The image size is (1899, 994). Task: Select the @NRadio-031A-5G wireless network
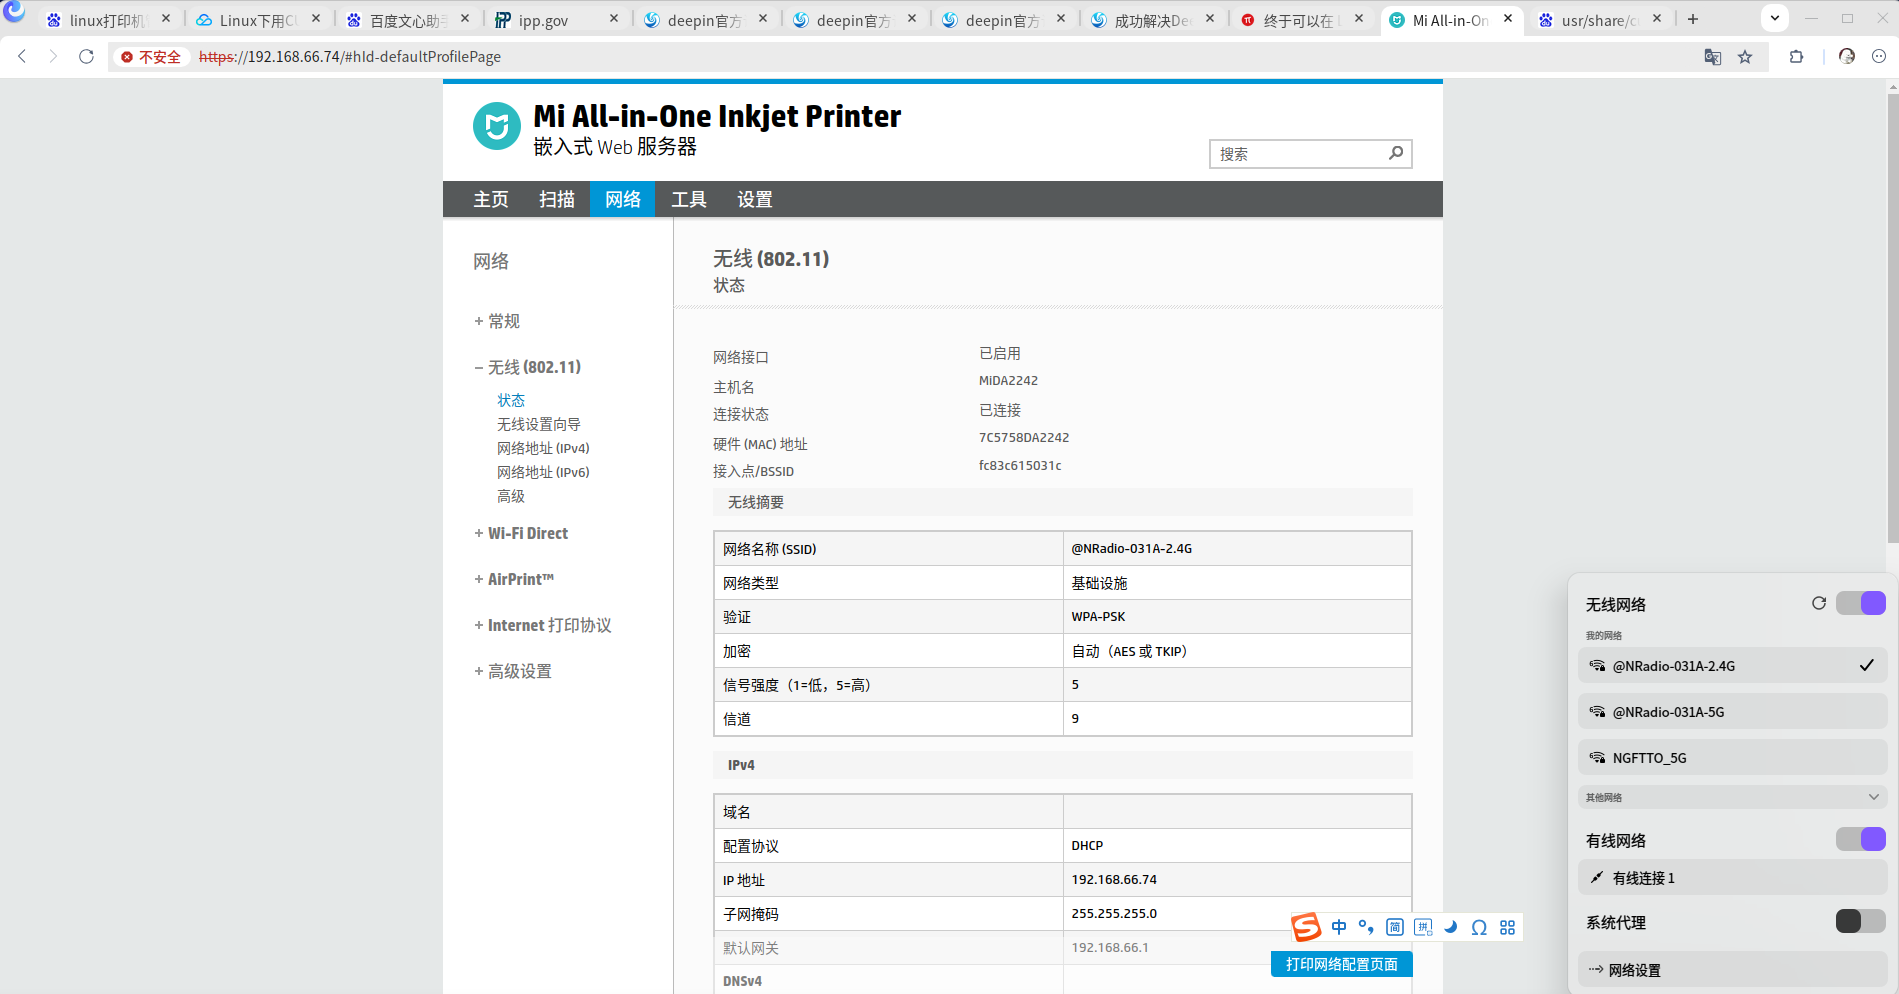tap(1733, 711)
